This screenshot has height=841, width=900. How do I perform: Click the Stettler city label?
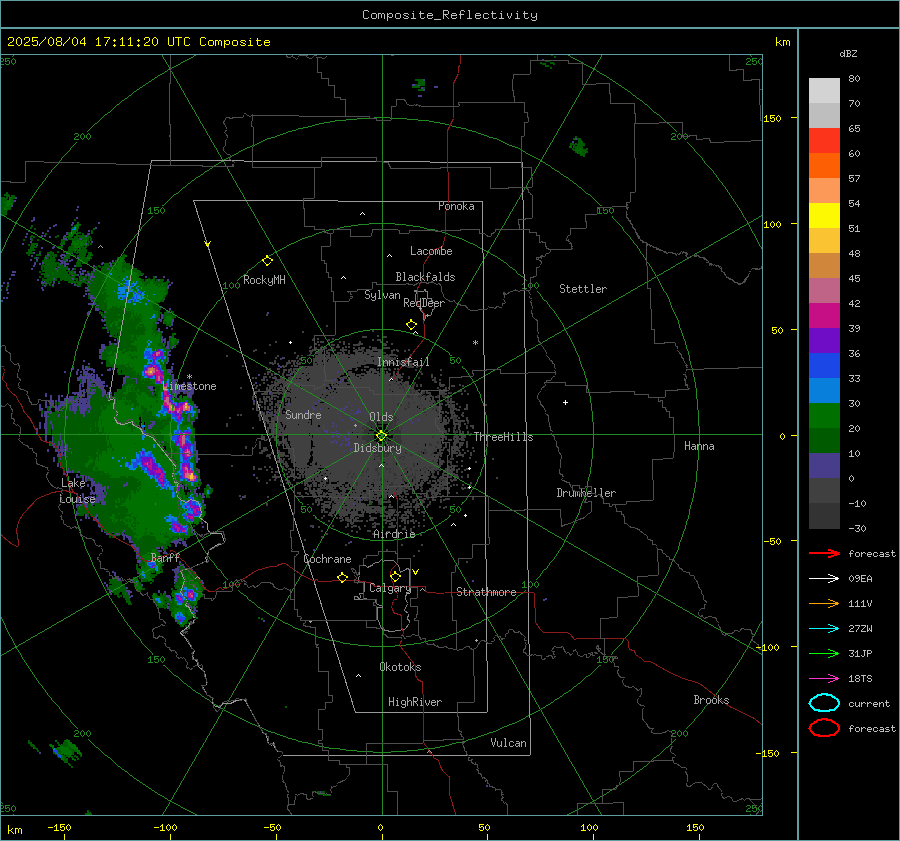coord(583,289)
